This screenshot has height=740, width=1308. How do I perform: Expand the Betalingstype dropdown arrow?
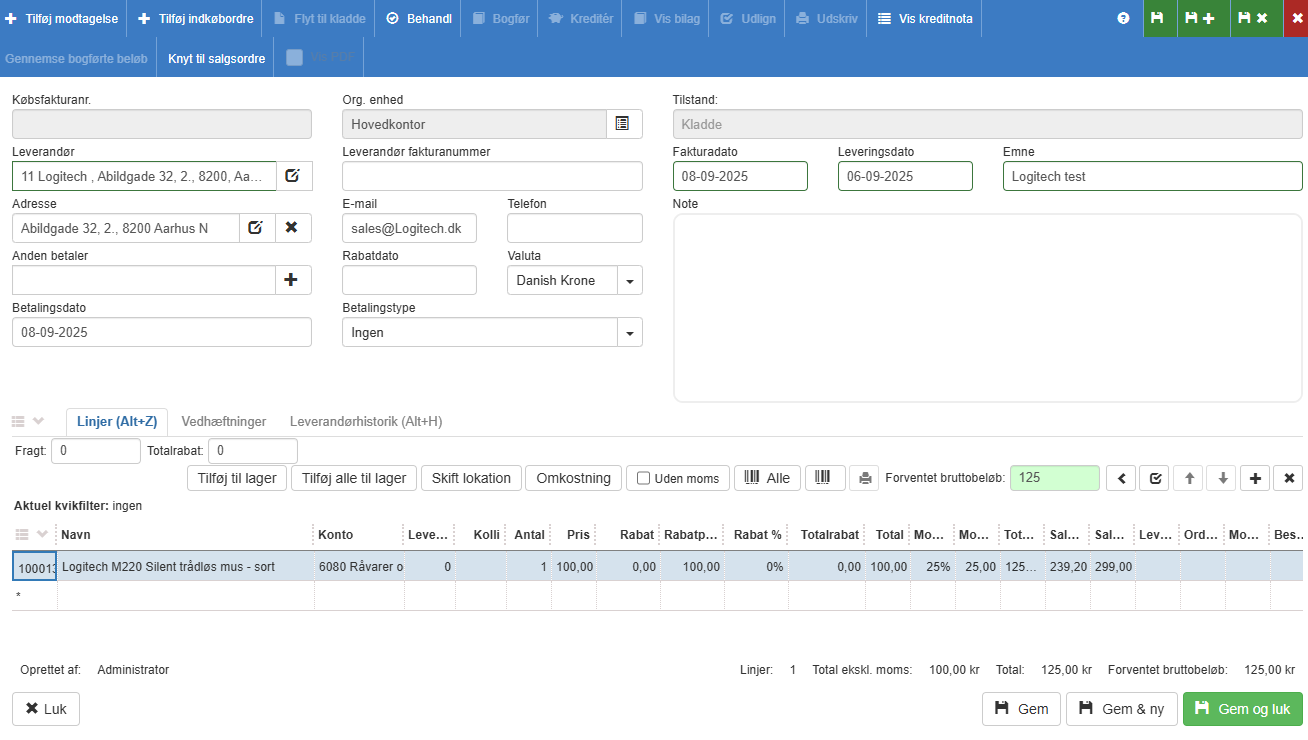pos(630,333)
